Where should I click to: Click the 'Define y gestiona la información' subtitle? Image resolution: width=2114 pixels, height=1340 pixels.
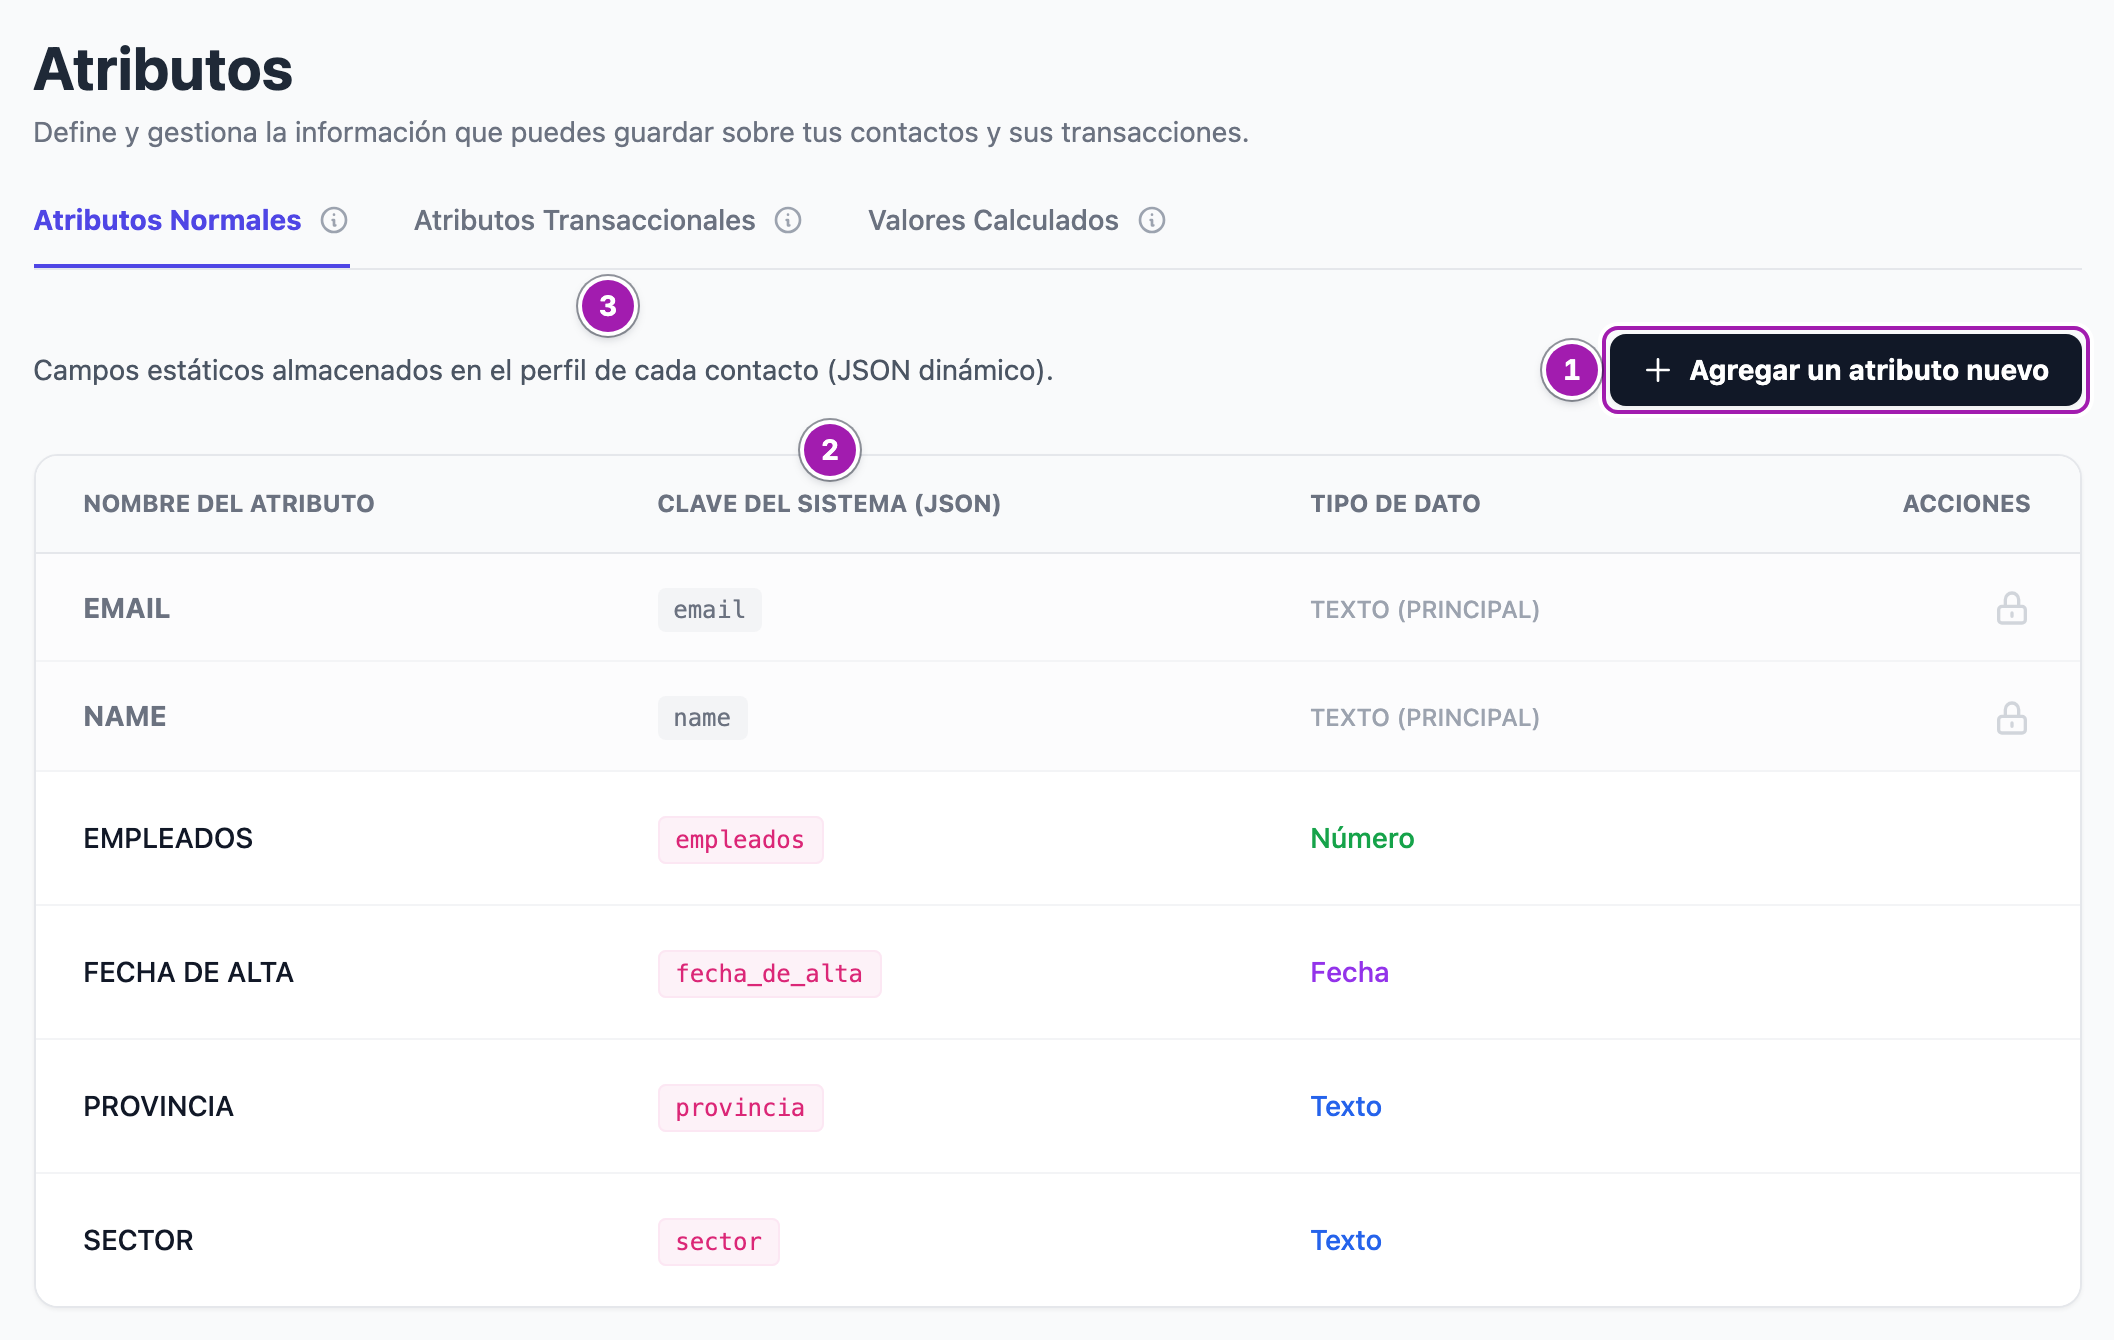click(x=641, y=132)
